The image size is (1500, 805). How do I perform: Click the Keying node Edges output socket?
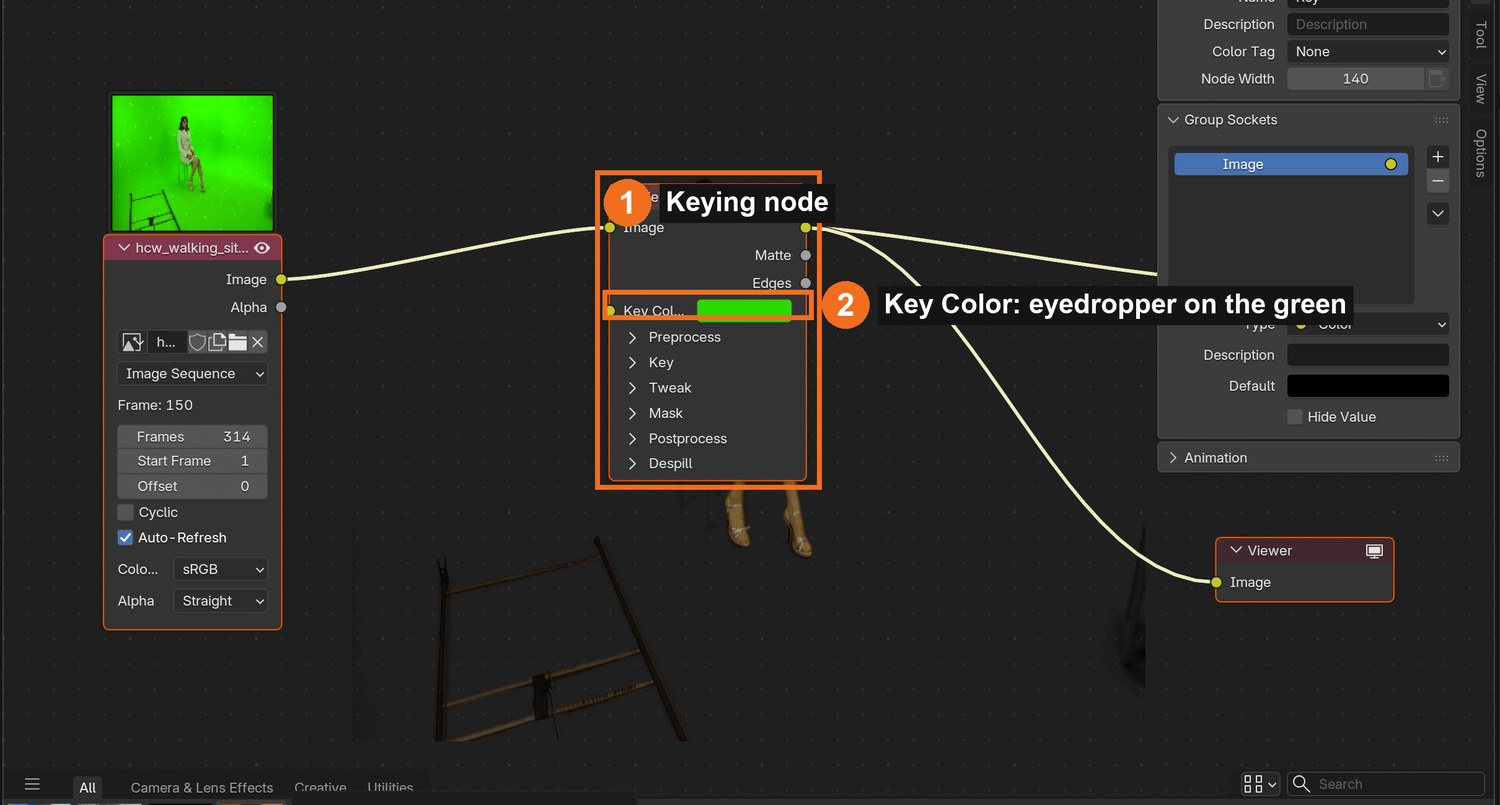pyautogui.click(x=806, y=283)
